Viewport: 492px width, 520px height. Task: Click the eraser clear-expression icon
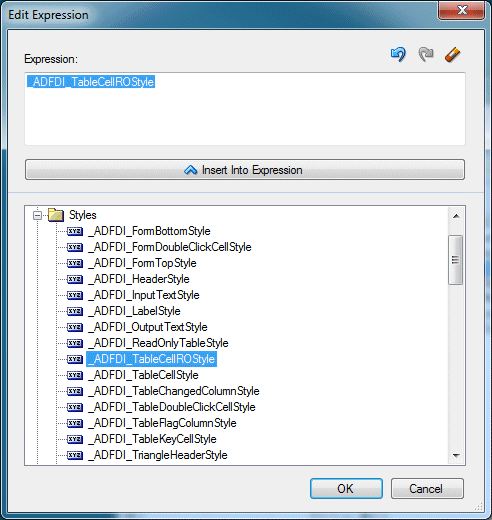tap(453, 55)
